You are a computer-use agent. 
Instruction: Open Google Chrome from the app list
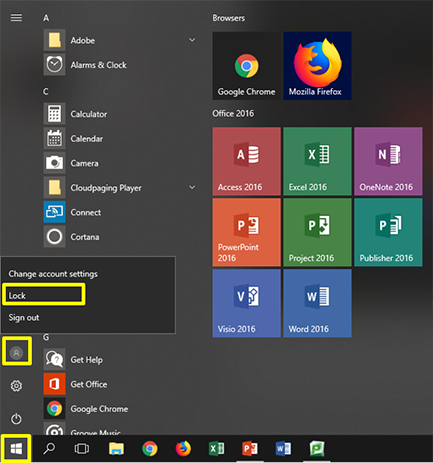coord(120,409)
